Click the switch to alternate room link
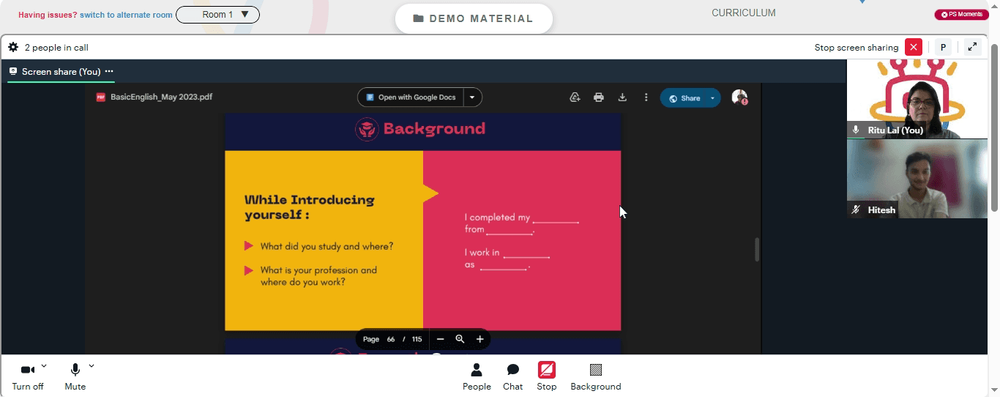1000x397 pixels. pos(126,15)
